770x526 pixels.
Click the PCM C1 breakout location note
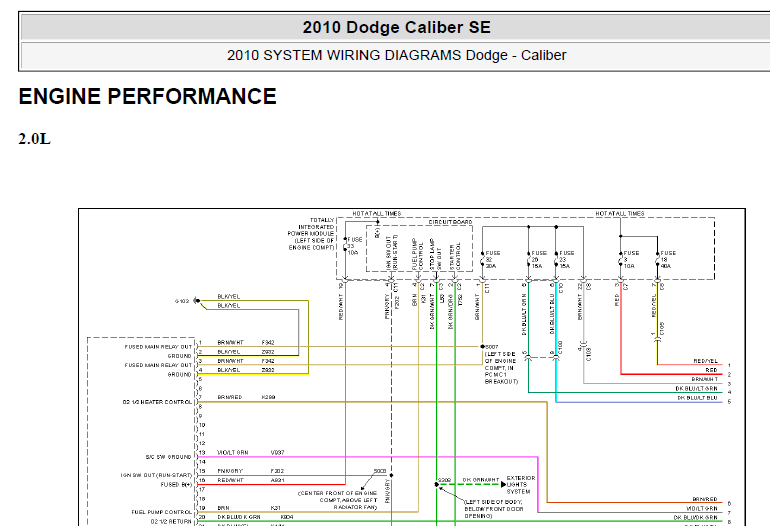(x=501, y=367)
